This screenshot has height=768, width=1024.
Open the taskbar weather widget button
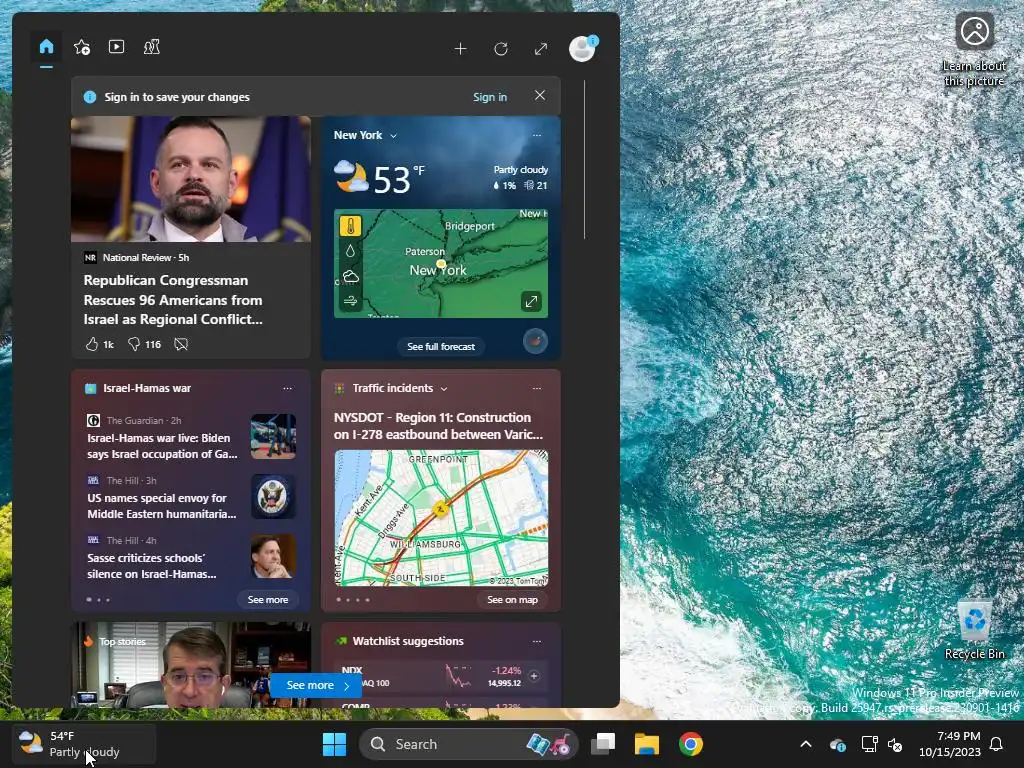tap(84, 744)
